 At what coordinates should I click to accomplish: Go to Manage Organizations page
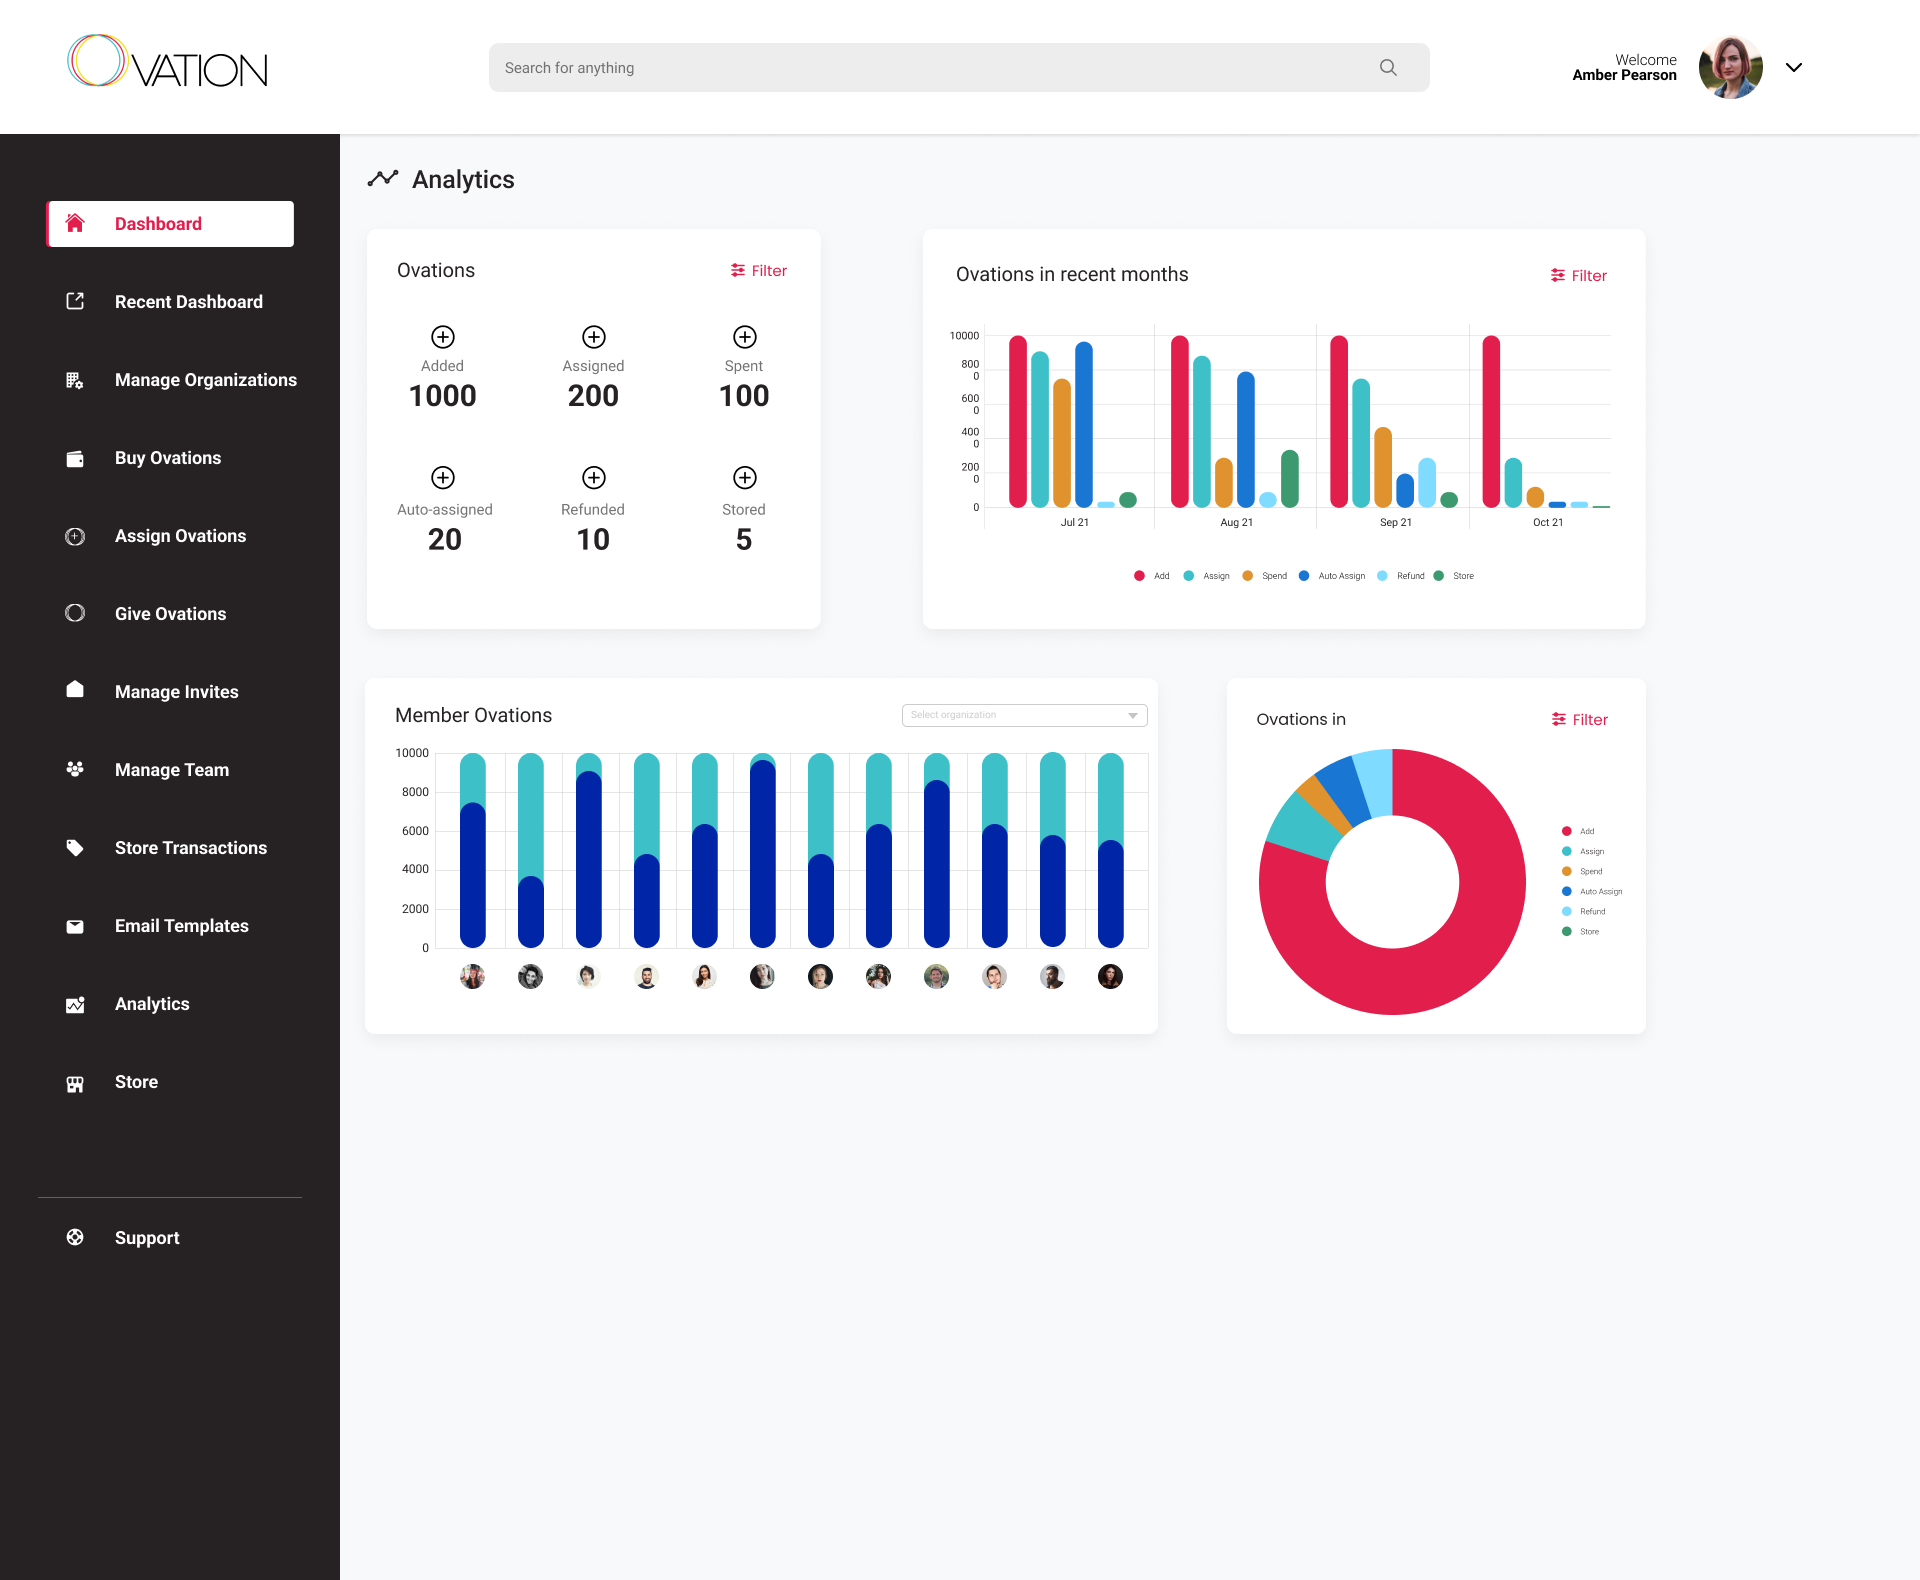pyautogui.click(x=205, y=380)
